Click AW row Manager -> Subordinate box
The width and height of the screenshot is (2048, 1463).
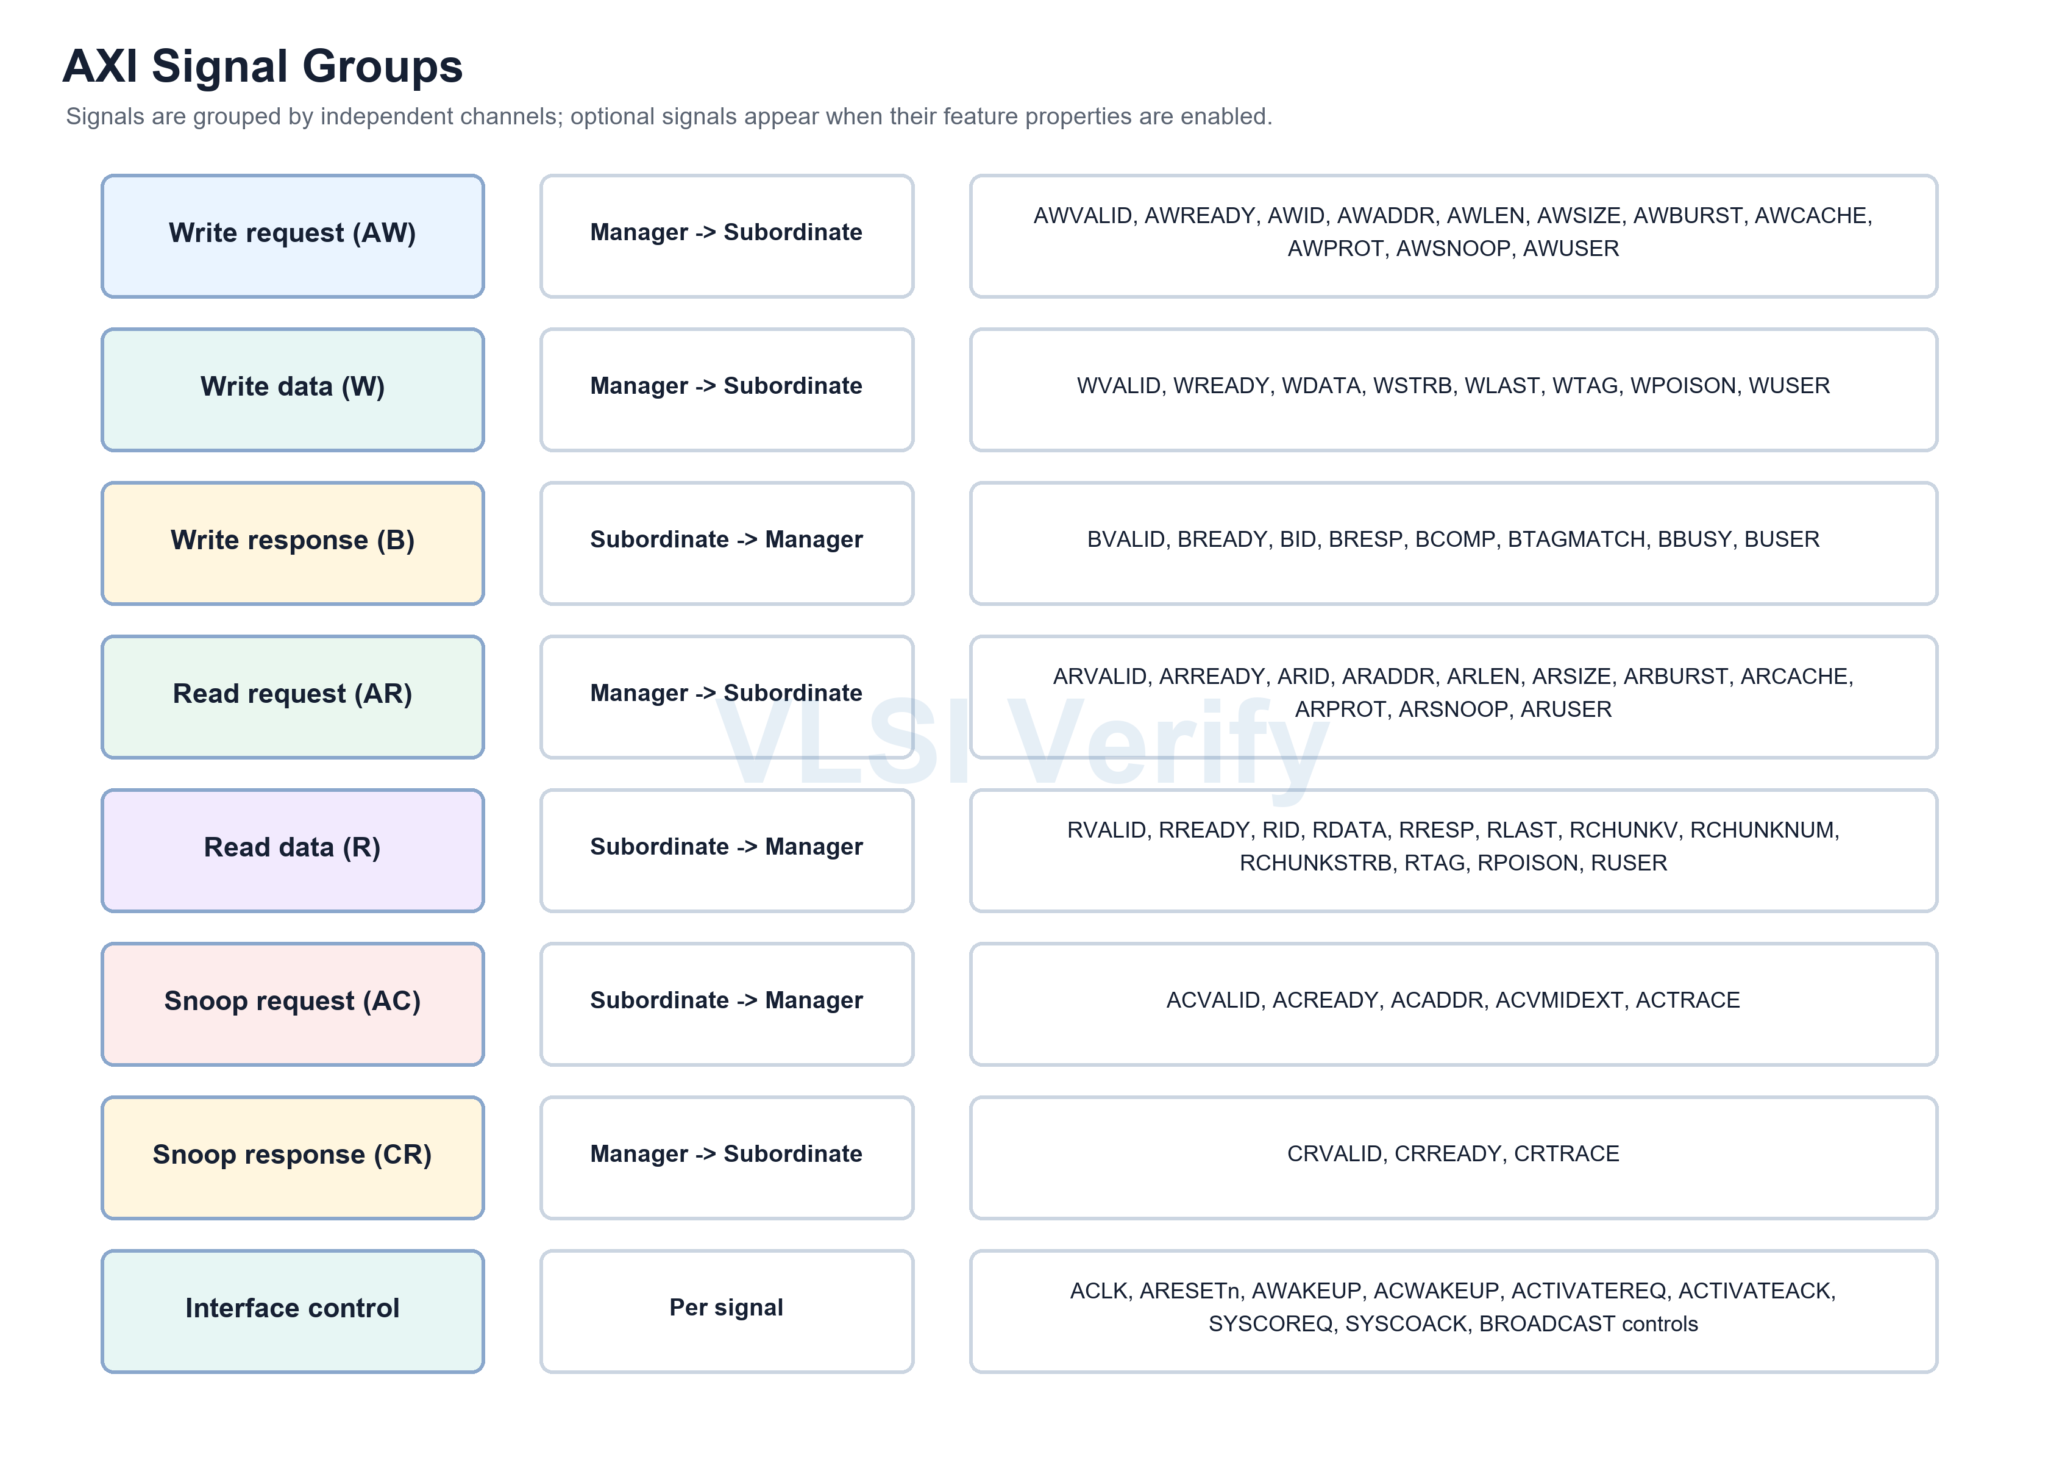click(x=727, y=236)
